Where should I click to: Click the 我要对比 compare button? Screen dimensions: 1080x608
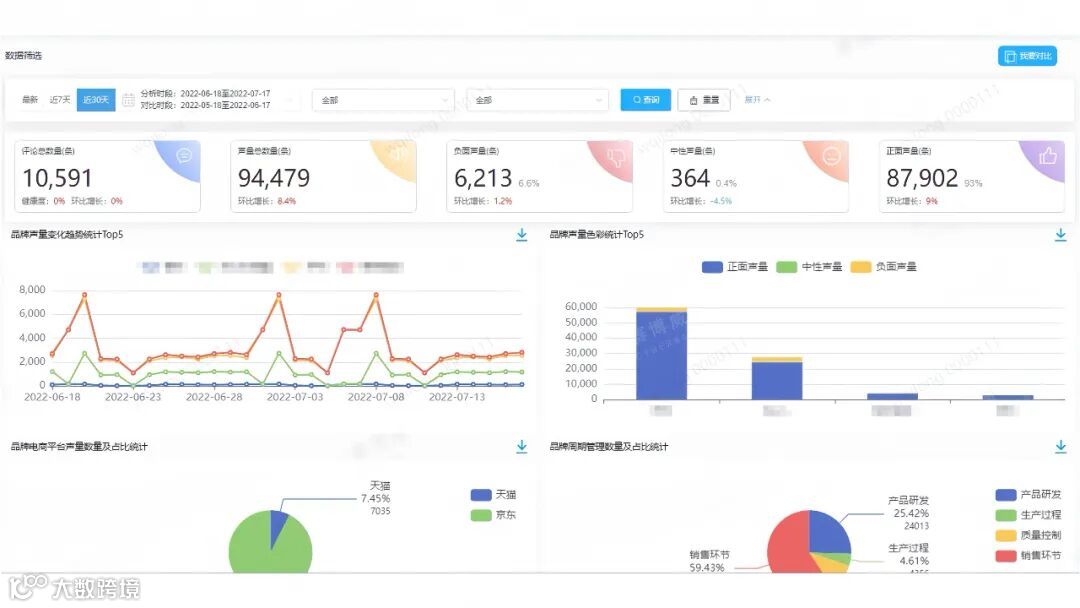click(1027, 56)
